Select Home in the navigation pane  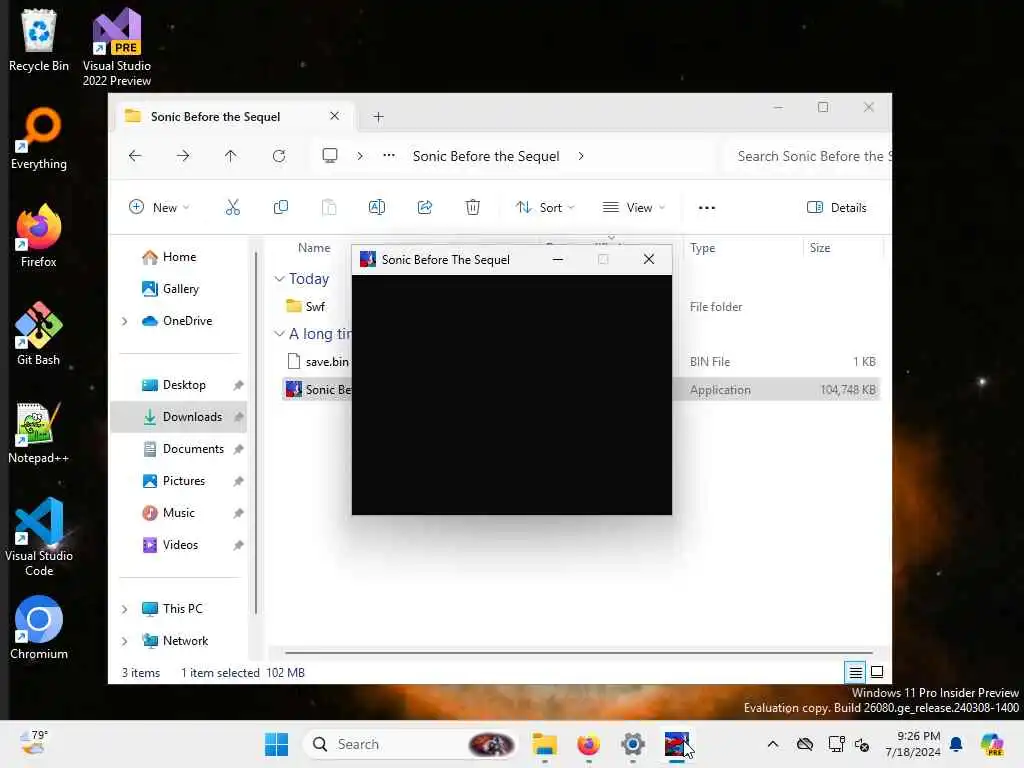tap(179, 257)
